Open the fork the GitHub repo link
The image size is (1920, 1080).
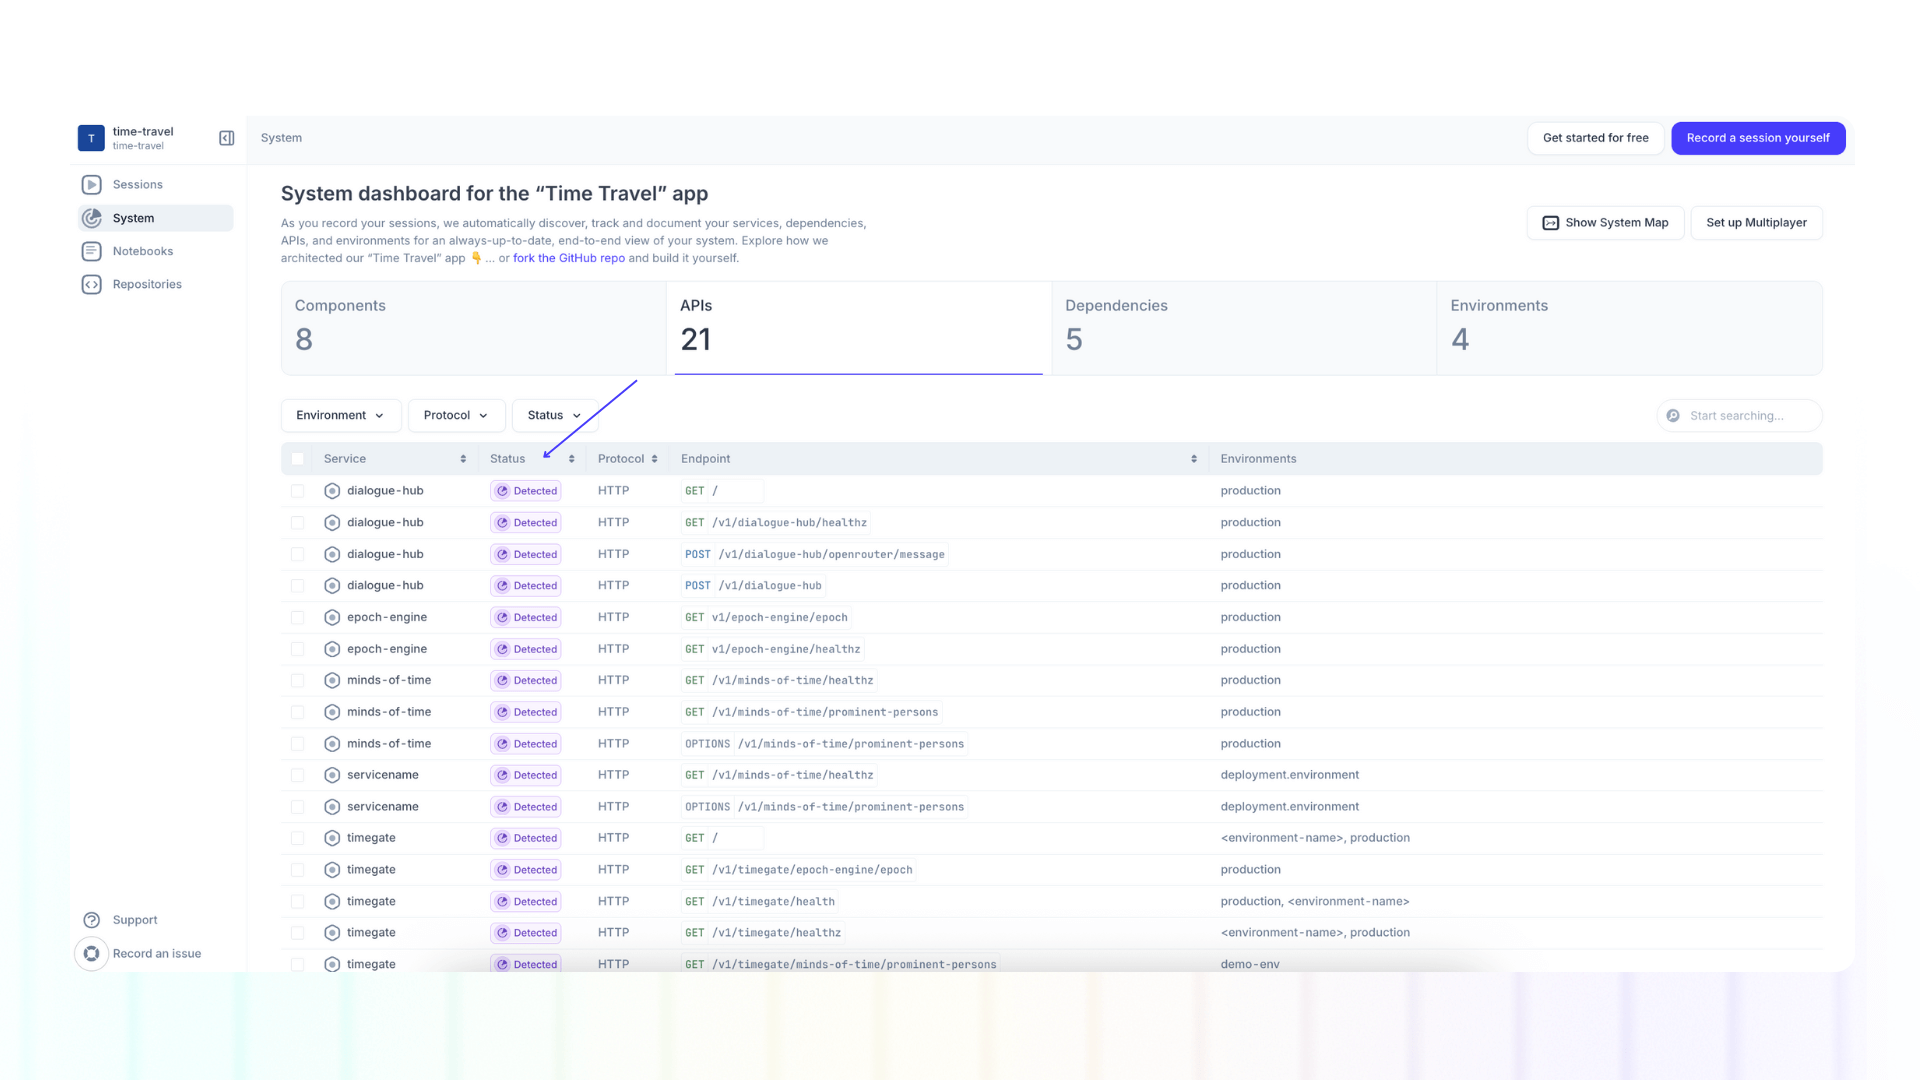pyautogui.click(x=569, y=258)
